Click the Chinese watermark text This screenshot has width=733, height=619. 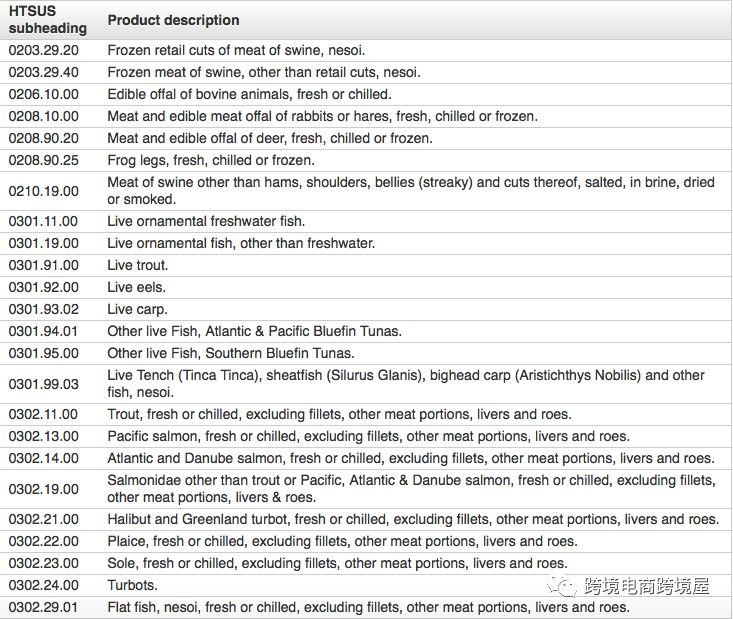pyautogui.click(x=647, y=586)
